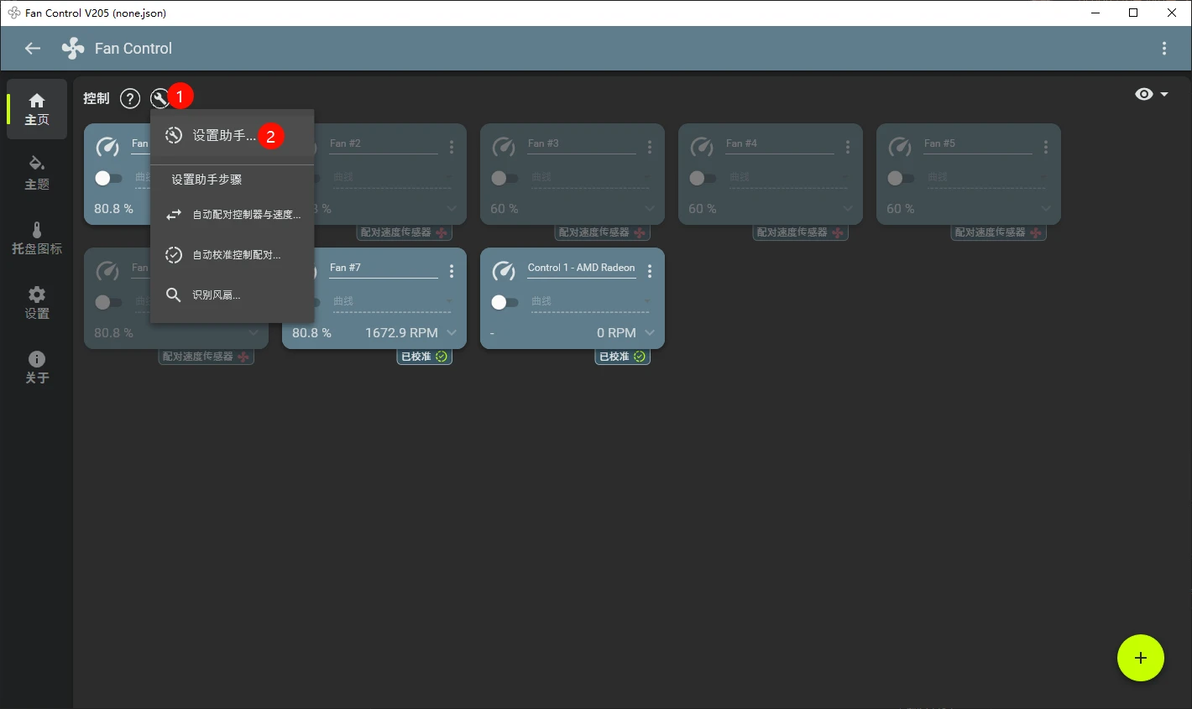Click the Fan #7 name field
1192x709 pixels.
[383, 267]
